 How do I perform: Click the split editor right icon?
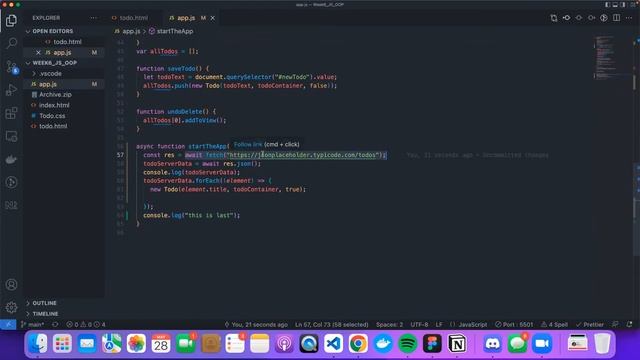[x=616, y=18]
